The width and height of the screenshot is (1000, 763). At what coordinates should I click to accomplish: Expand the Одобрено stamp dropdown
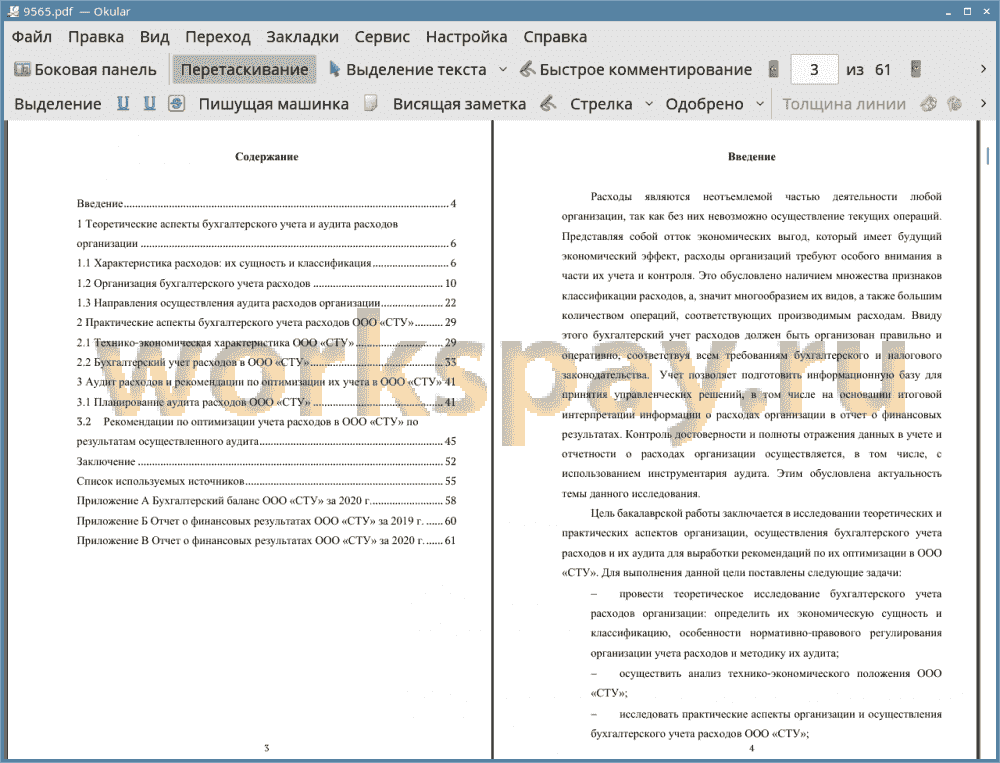click(760, 104)
